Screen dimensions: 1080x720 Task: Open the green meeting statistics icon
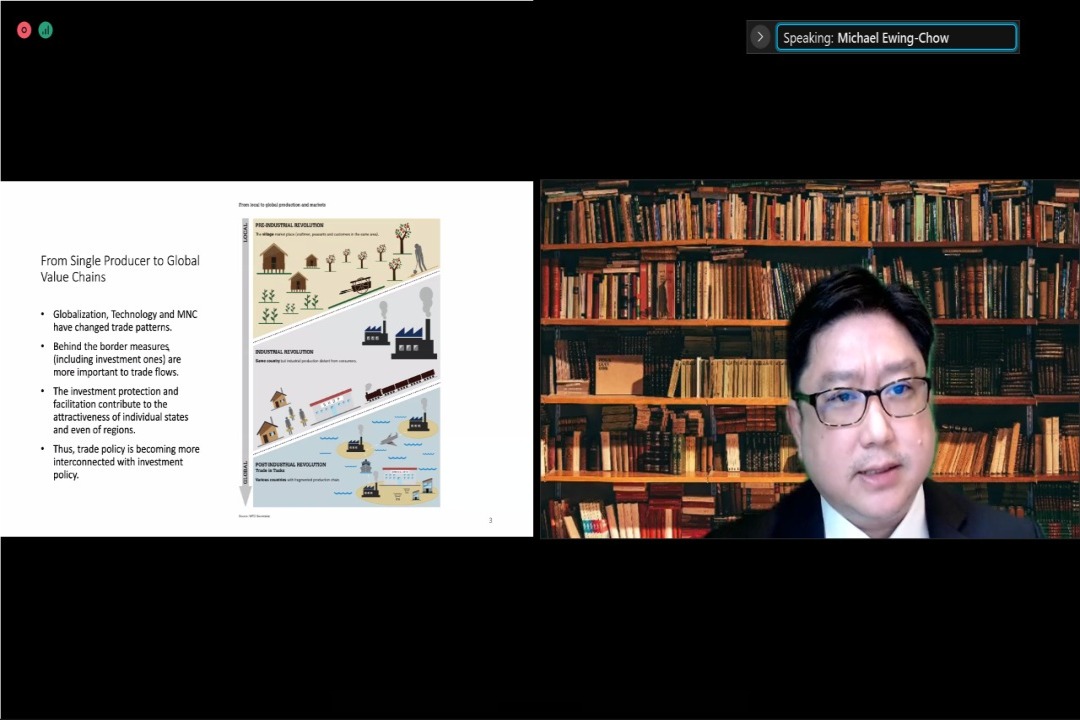click(45, 30)
